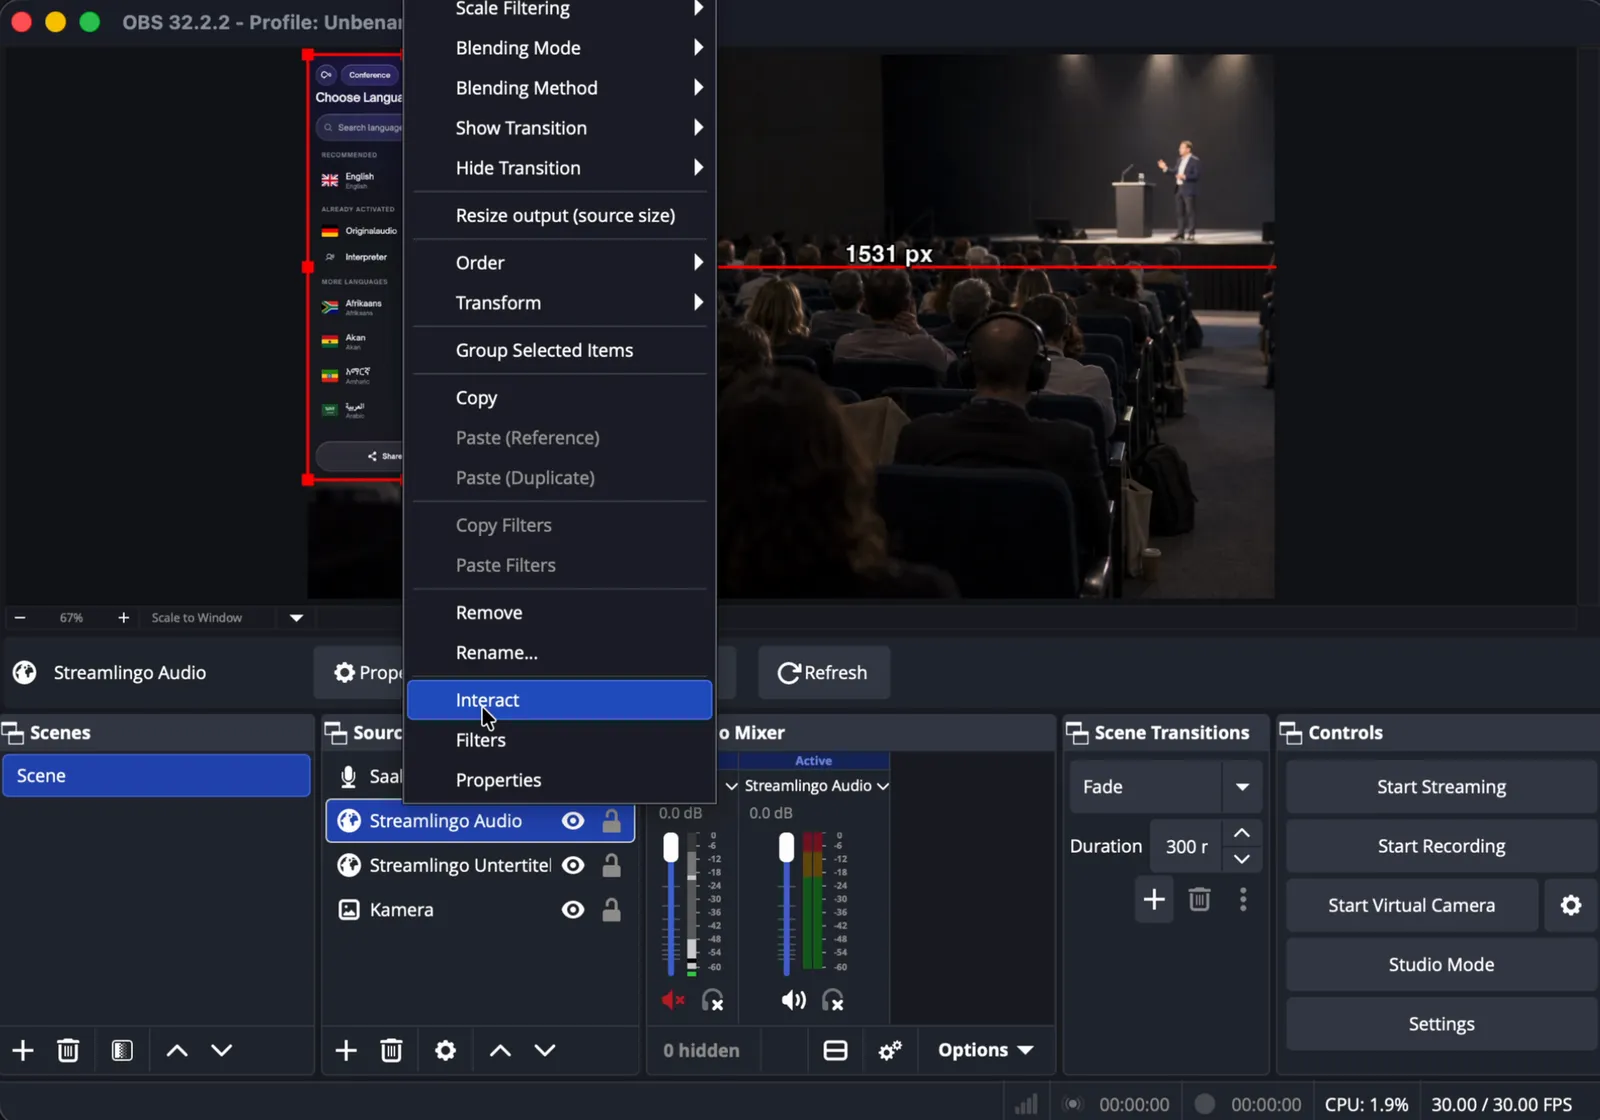Choose Properties from context menu
Screen dimensions: 1600x1120
(x=560, y=780)
